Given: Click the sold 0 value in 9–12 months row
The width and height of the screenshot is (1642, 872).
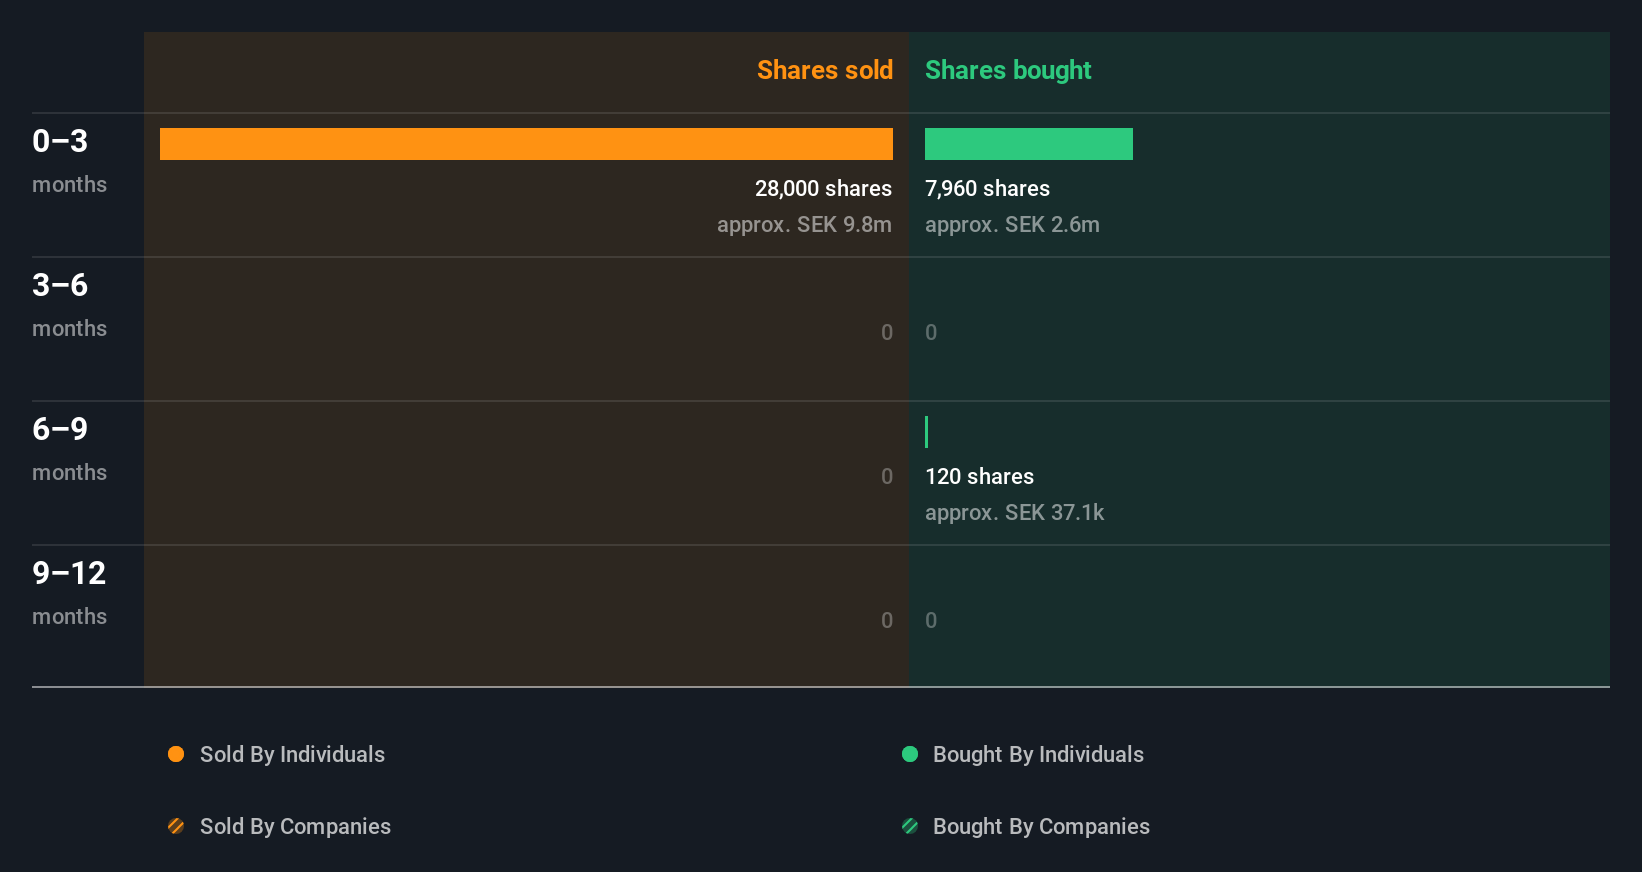Looking at the screenshot, I should coord(887,620).
